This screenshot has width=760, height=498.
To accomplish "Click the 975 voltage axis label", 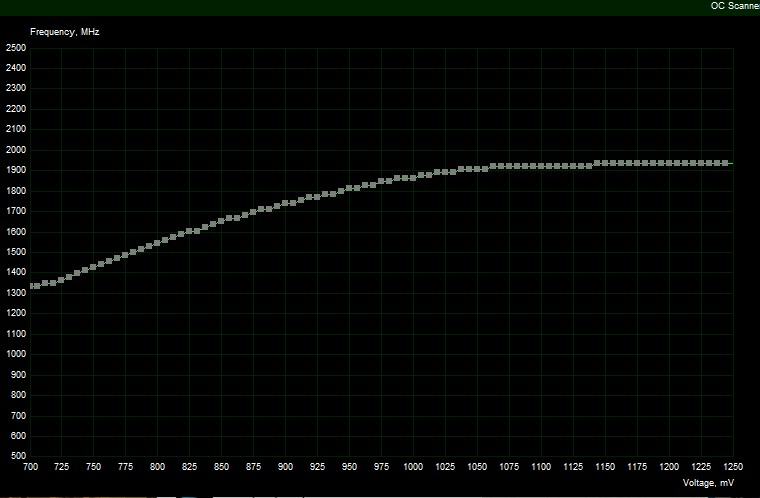I will click(x=381, y=466).
